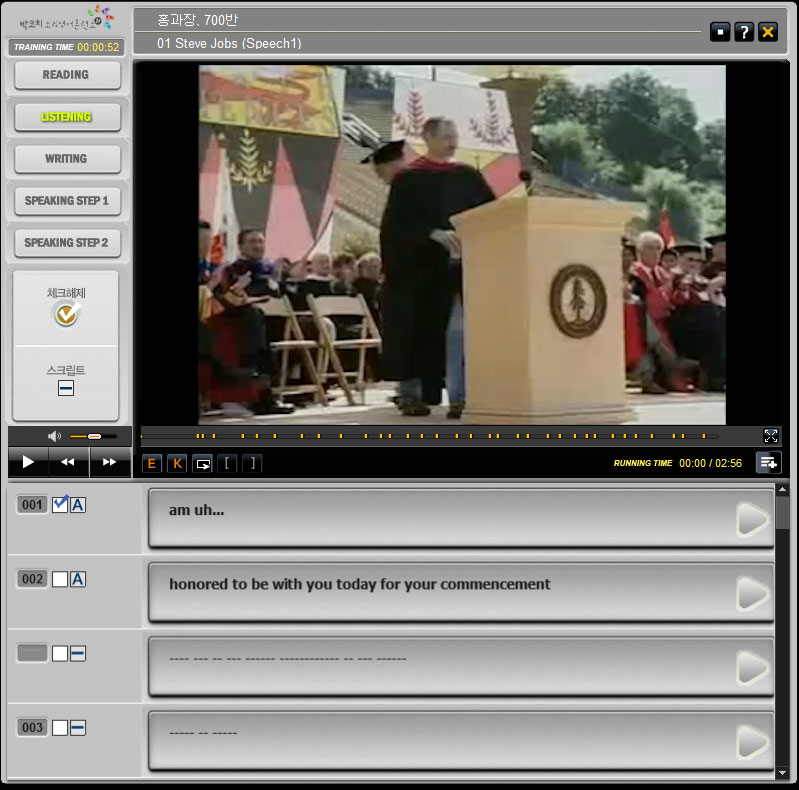The height and width of the screenshot is (790, 799).
Task: Click the rewind button
Action: [68, 462]
